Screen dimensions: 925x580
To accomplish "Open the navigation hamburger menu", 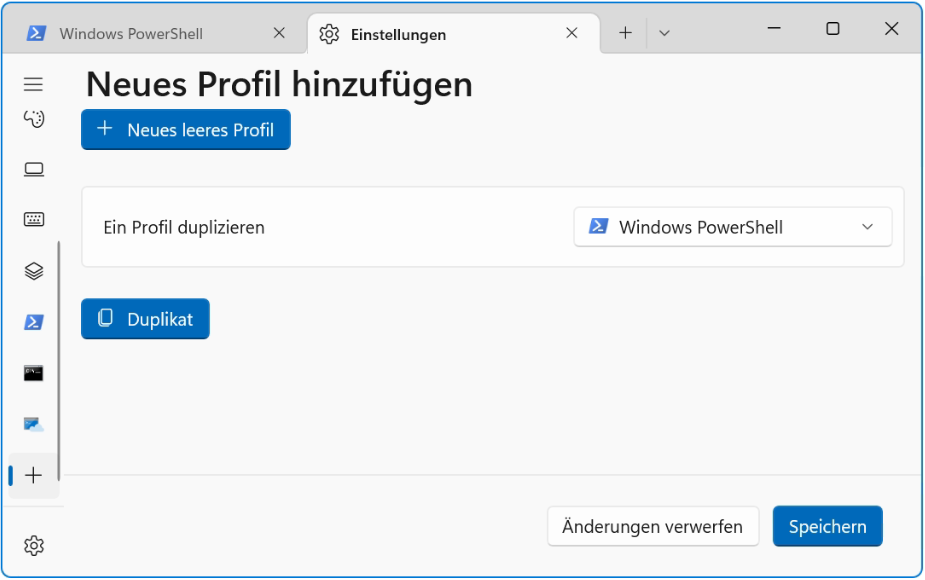I will coord(34,85).
